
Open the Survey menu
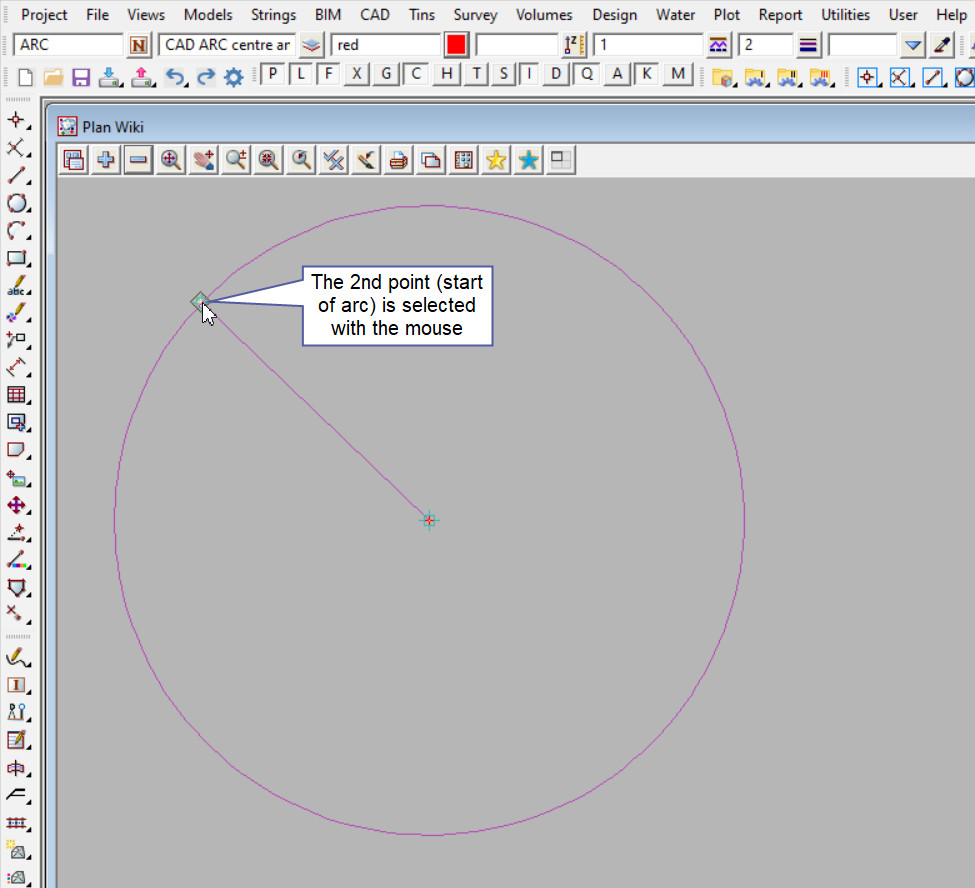click(475, 15)
